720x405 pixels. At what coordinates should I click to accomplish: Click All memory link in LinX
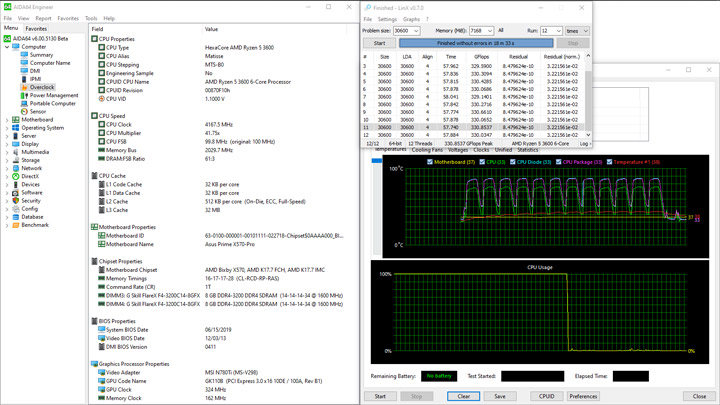(501, 30)
